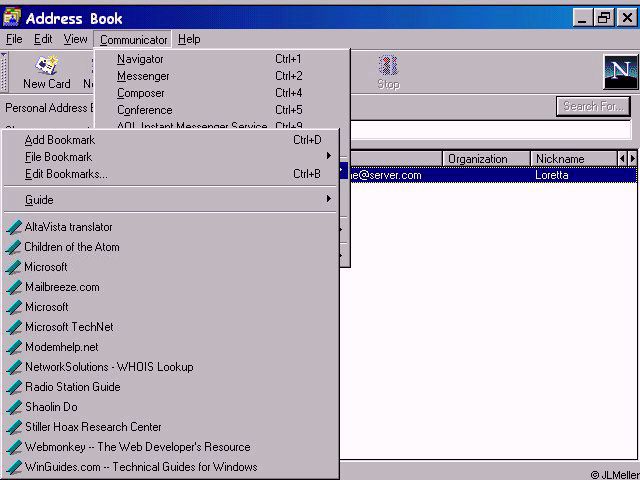The image size is (640, 480).
Task: Select Edit Bookmarks... menu entry
Action: [x=171, y=174]
